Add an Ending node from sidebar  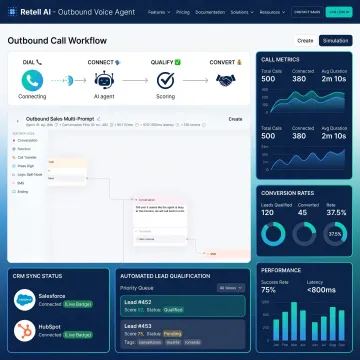20,192
